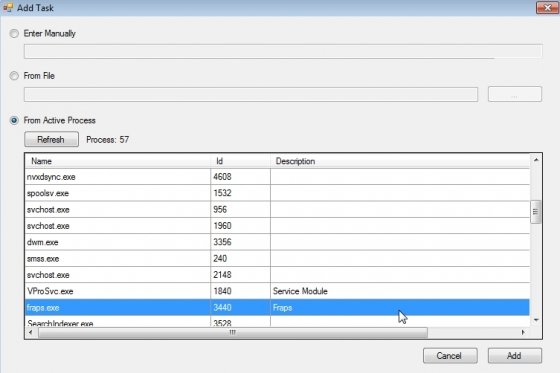The image size is (560, 373).
Task: Click the Add button
Action: pyautogui.click(x=515, y=356)
